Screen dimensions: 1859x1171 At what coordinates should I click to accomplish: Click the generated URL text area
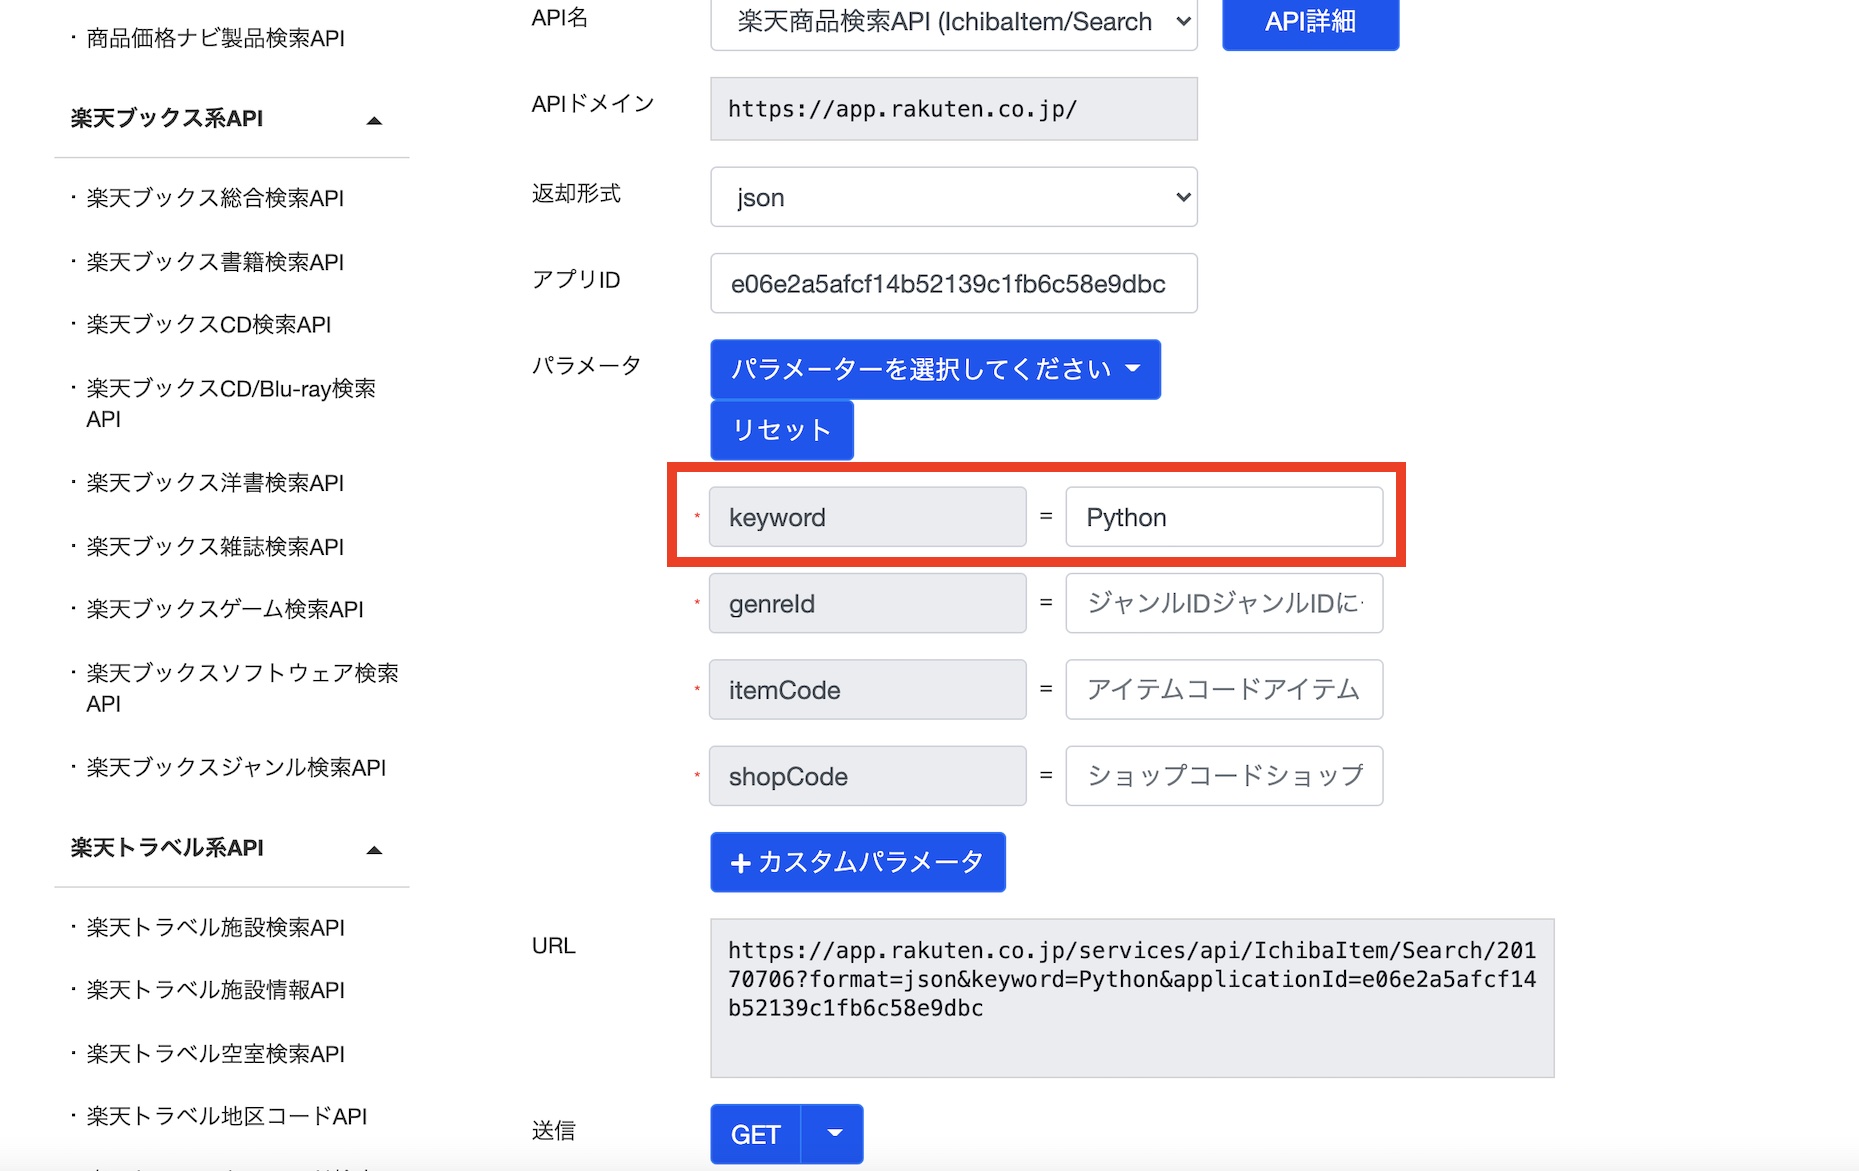pyautogui.click(x=1132, y=998)
